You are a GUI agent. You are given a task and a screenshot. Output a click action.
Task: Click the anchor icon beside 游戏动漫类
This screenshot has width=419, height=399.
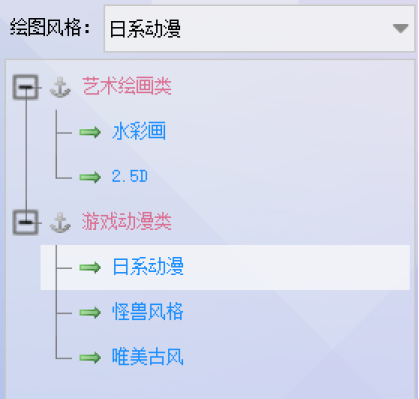[60, 222]
